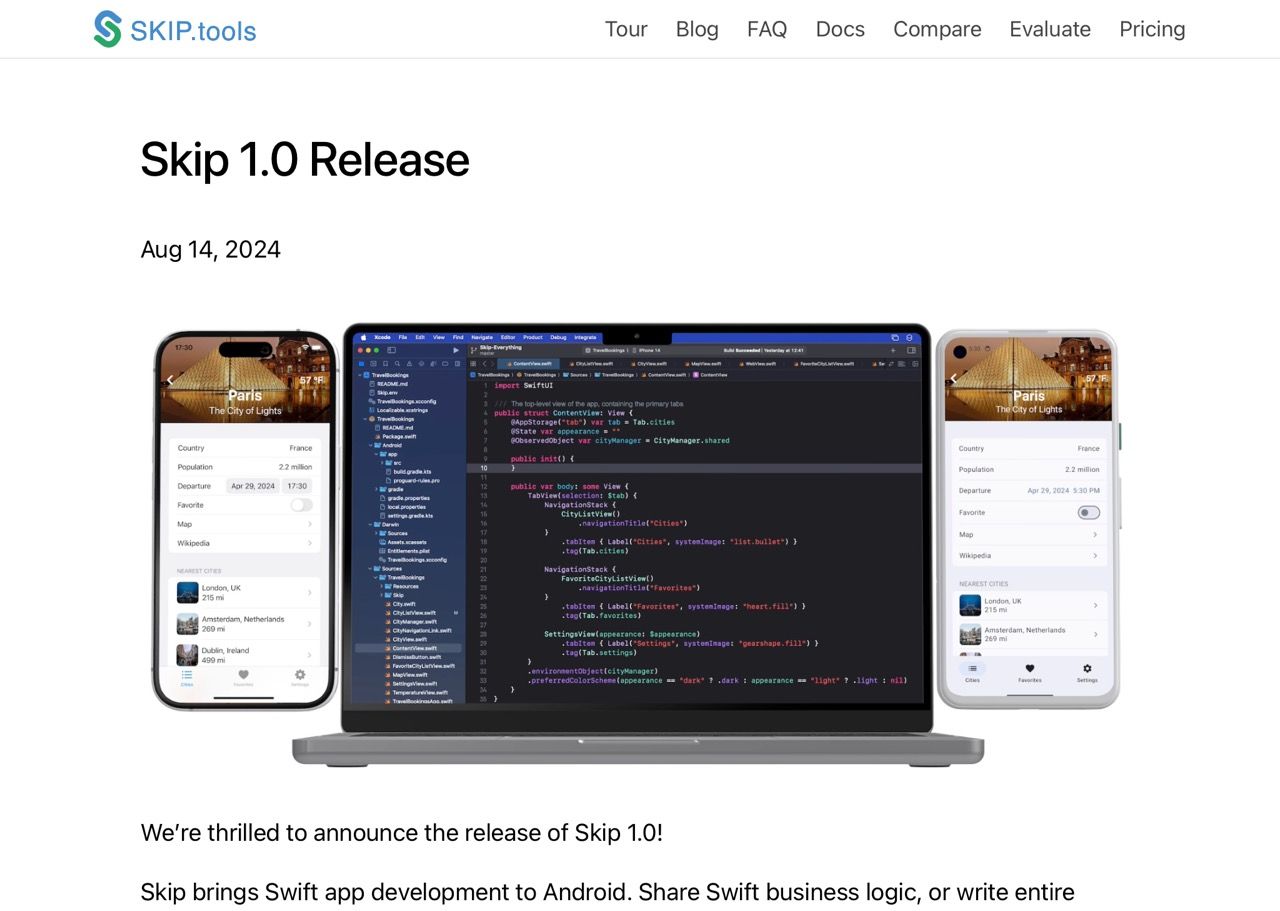
Task: Open the Pricing navigation link
Action: (1152, 29)
